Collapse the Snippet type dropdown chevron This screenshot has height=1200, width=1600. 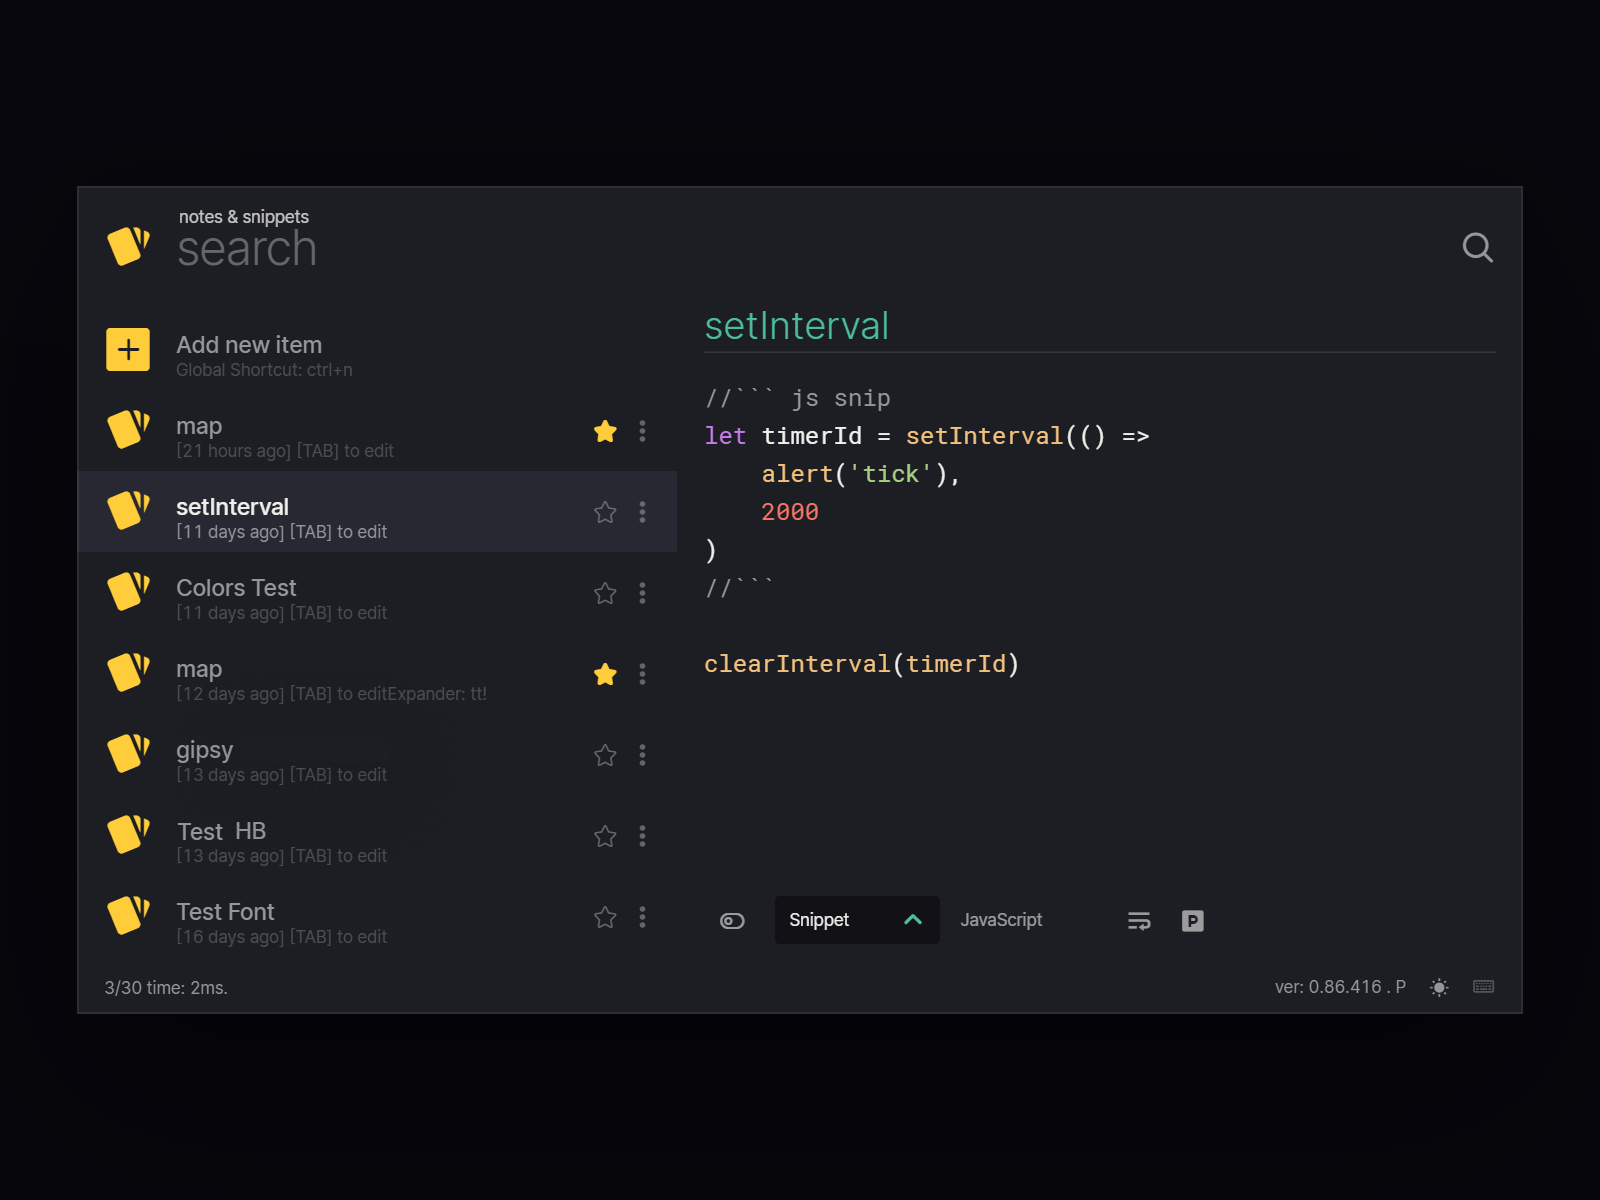pyautogui.click(x=911, y=920)
